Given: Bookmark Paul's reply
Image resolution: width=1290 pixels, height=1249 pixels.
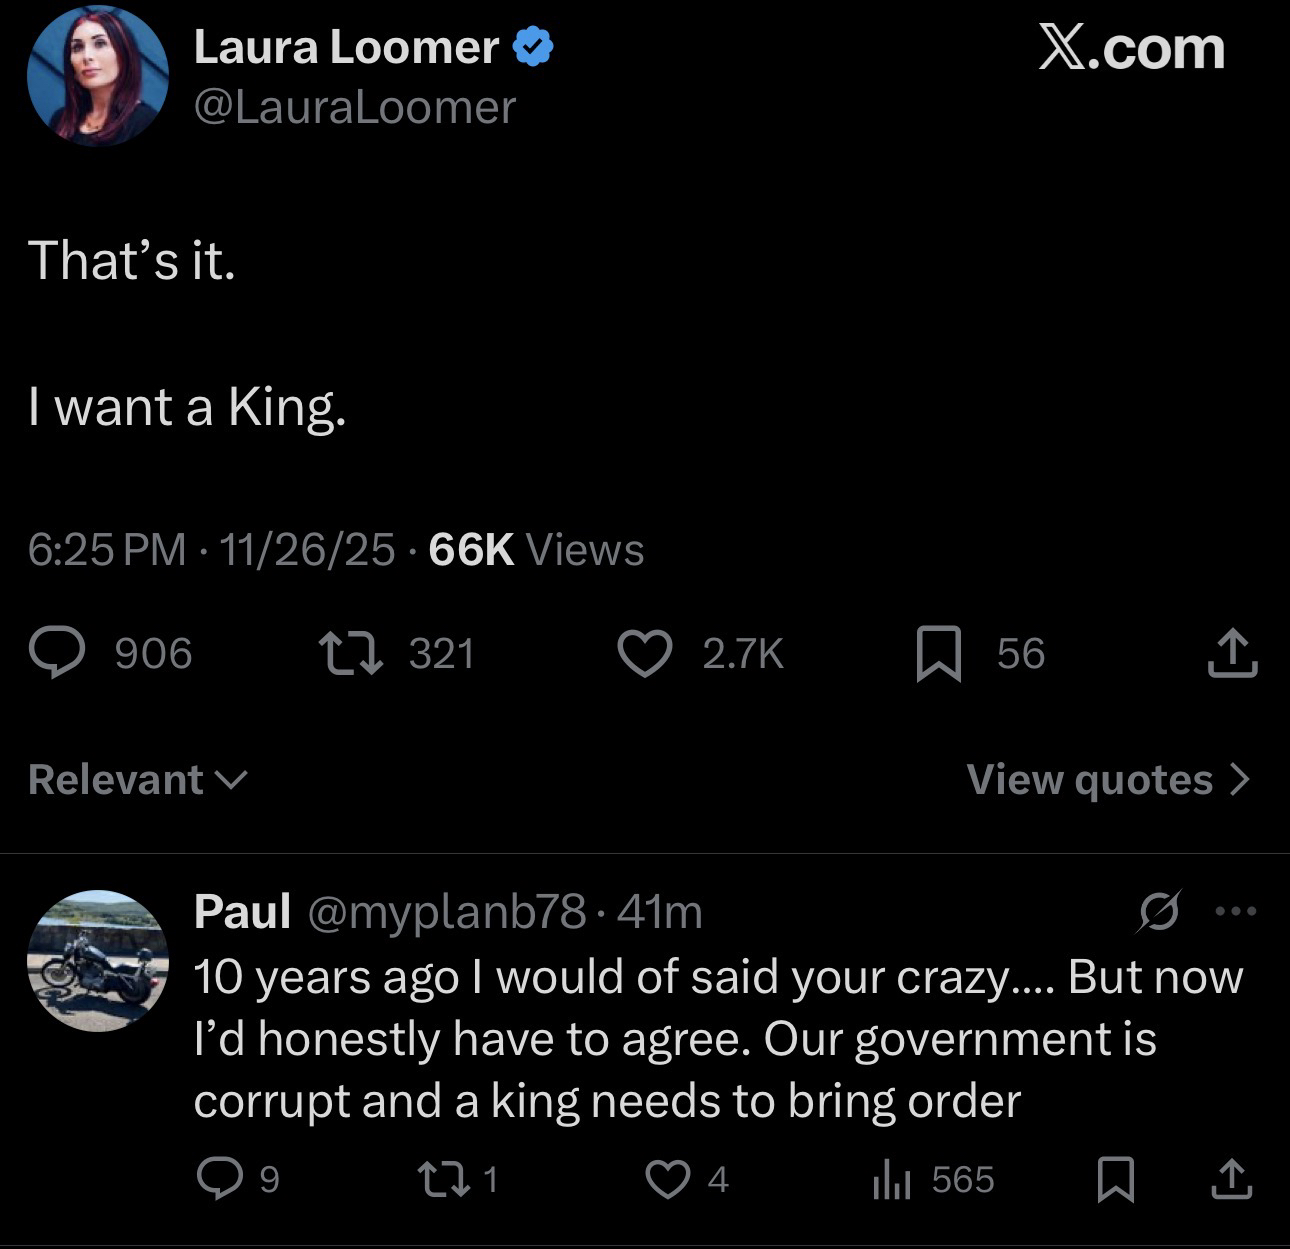Looking at the screenshot, I should coord(1115,1180).
